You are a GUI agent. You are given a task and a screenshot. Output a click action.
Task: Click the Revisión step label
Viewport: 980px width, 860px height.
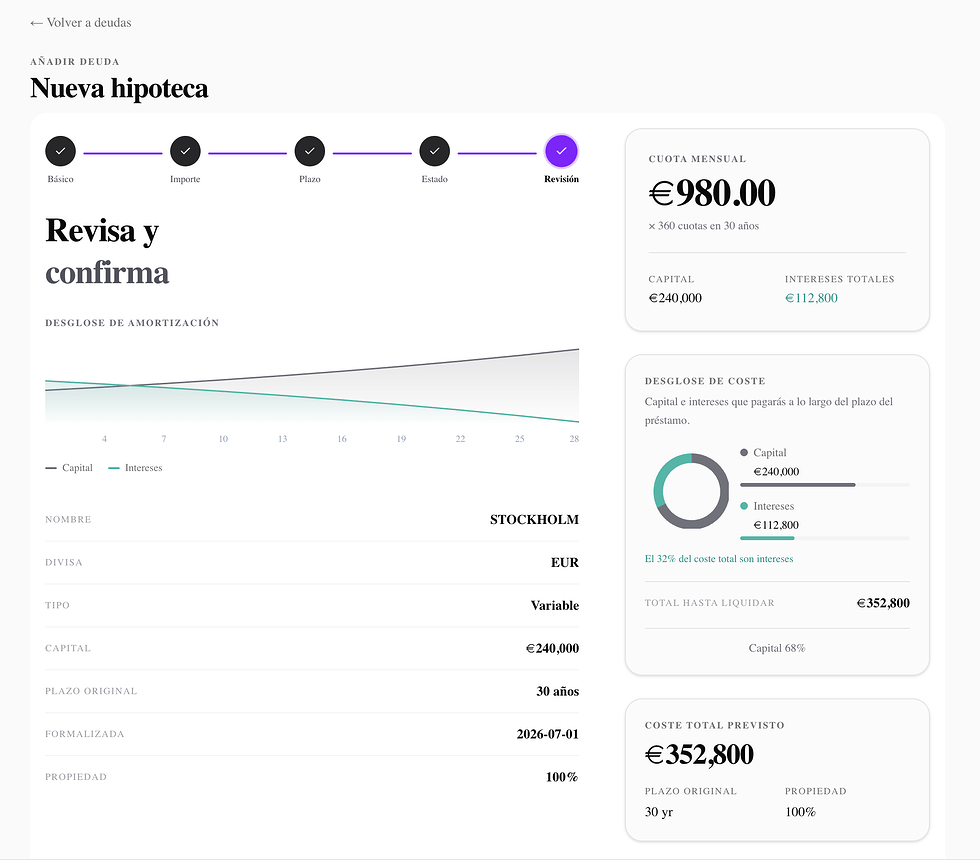coord(561,179)
